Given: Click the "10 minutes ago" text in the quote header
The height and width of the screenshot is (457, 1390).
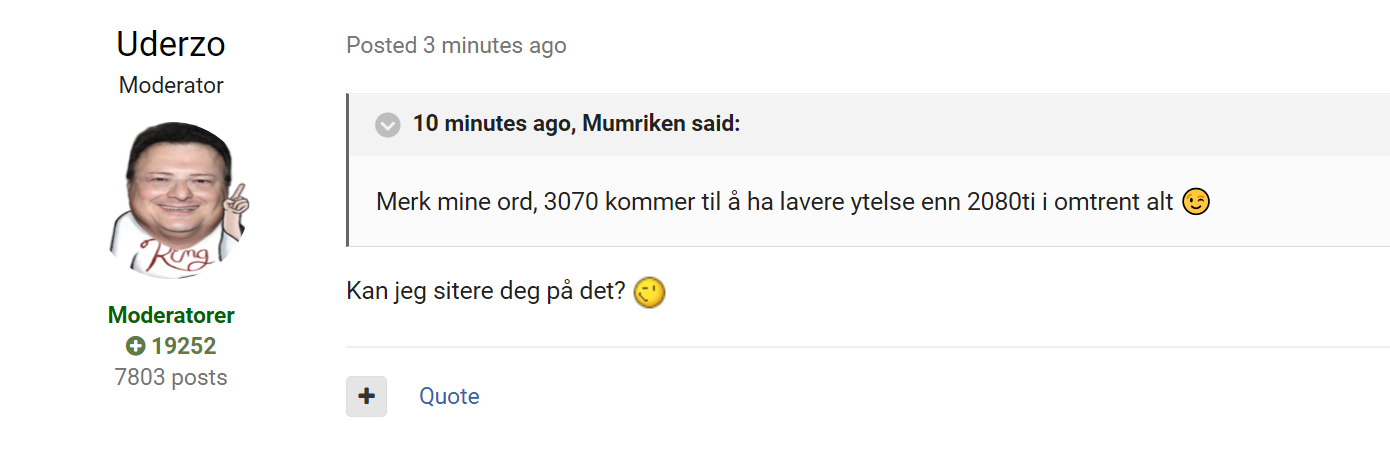Looking at the screenshot, I should click(x=490, y=124).
